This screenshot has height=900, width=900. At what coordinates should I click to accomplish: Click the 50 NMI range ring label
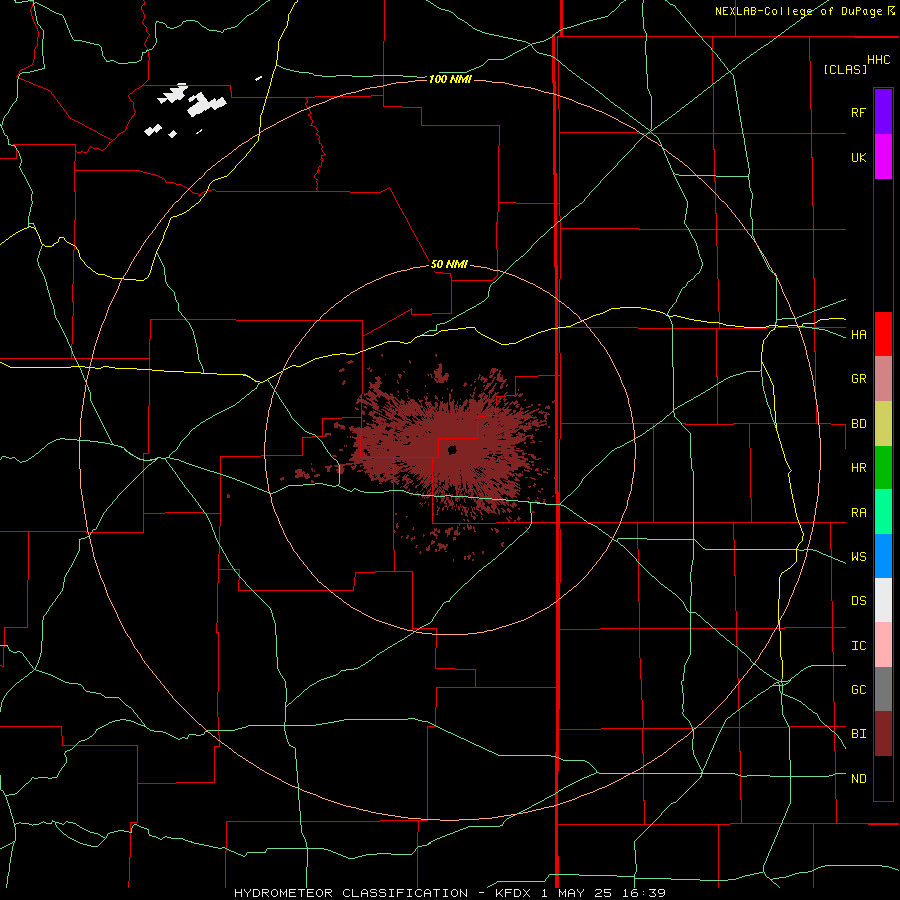[449, 264]
